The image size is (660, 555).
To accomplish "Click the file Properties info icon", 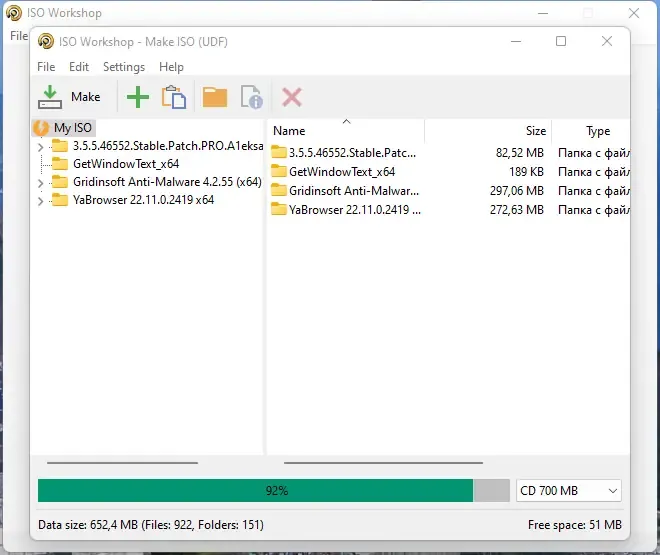I will (251, 97).
